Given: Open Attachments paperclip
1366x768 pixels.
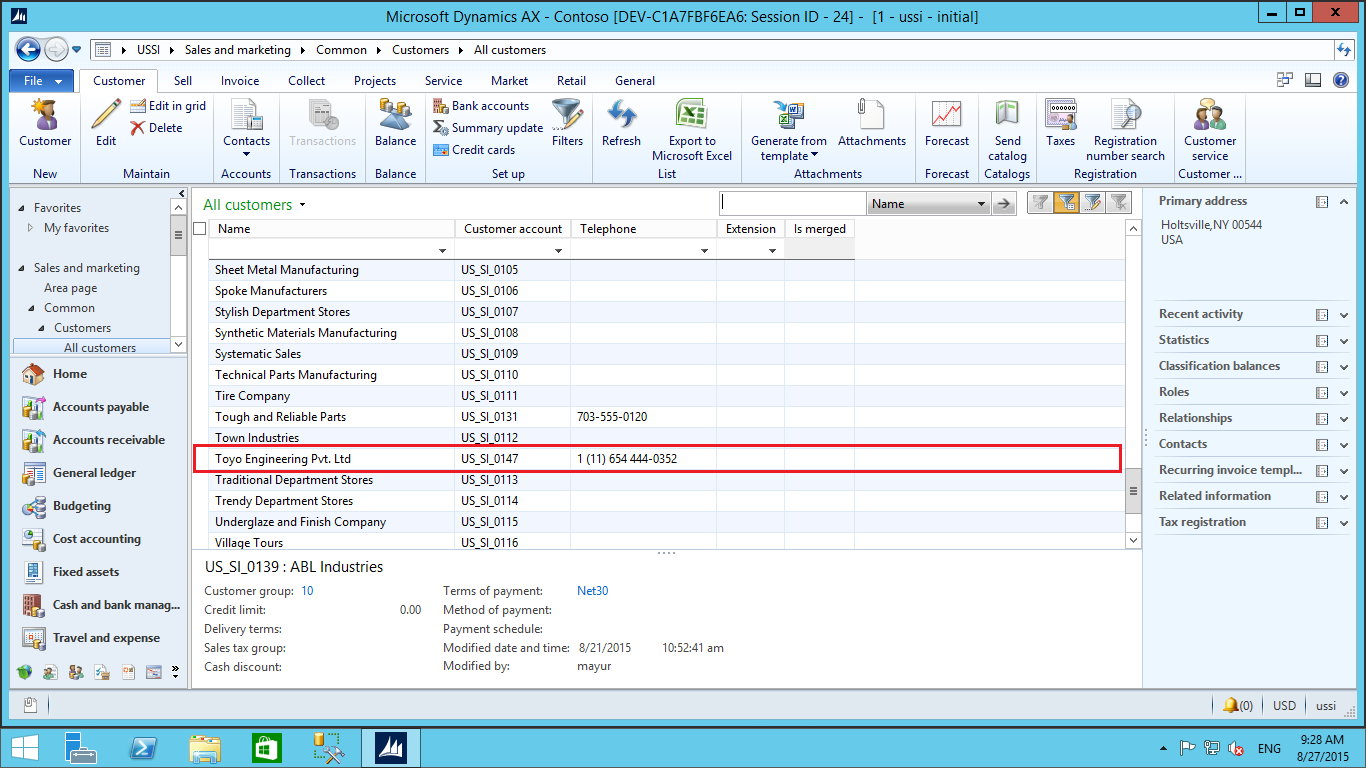Looking at the screenshot, I should click(x=872, y=123).
